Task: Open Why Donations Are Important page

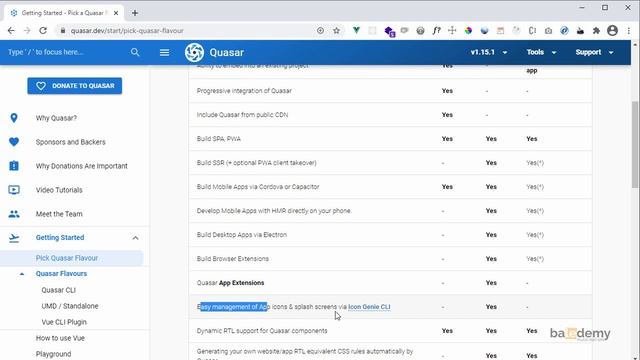Action: click(82, 166)
